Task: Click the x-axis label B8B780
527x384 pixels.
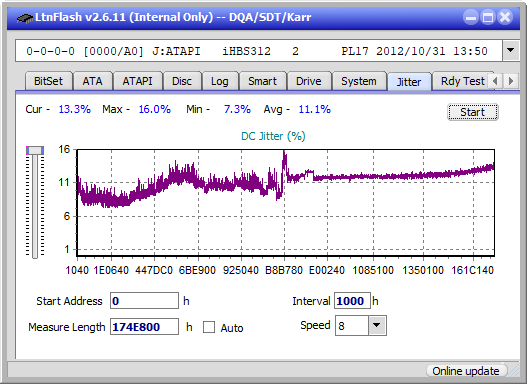Action: click(x=284, y=270)
